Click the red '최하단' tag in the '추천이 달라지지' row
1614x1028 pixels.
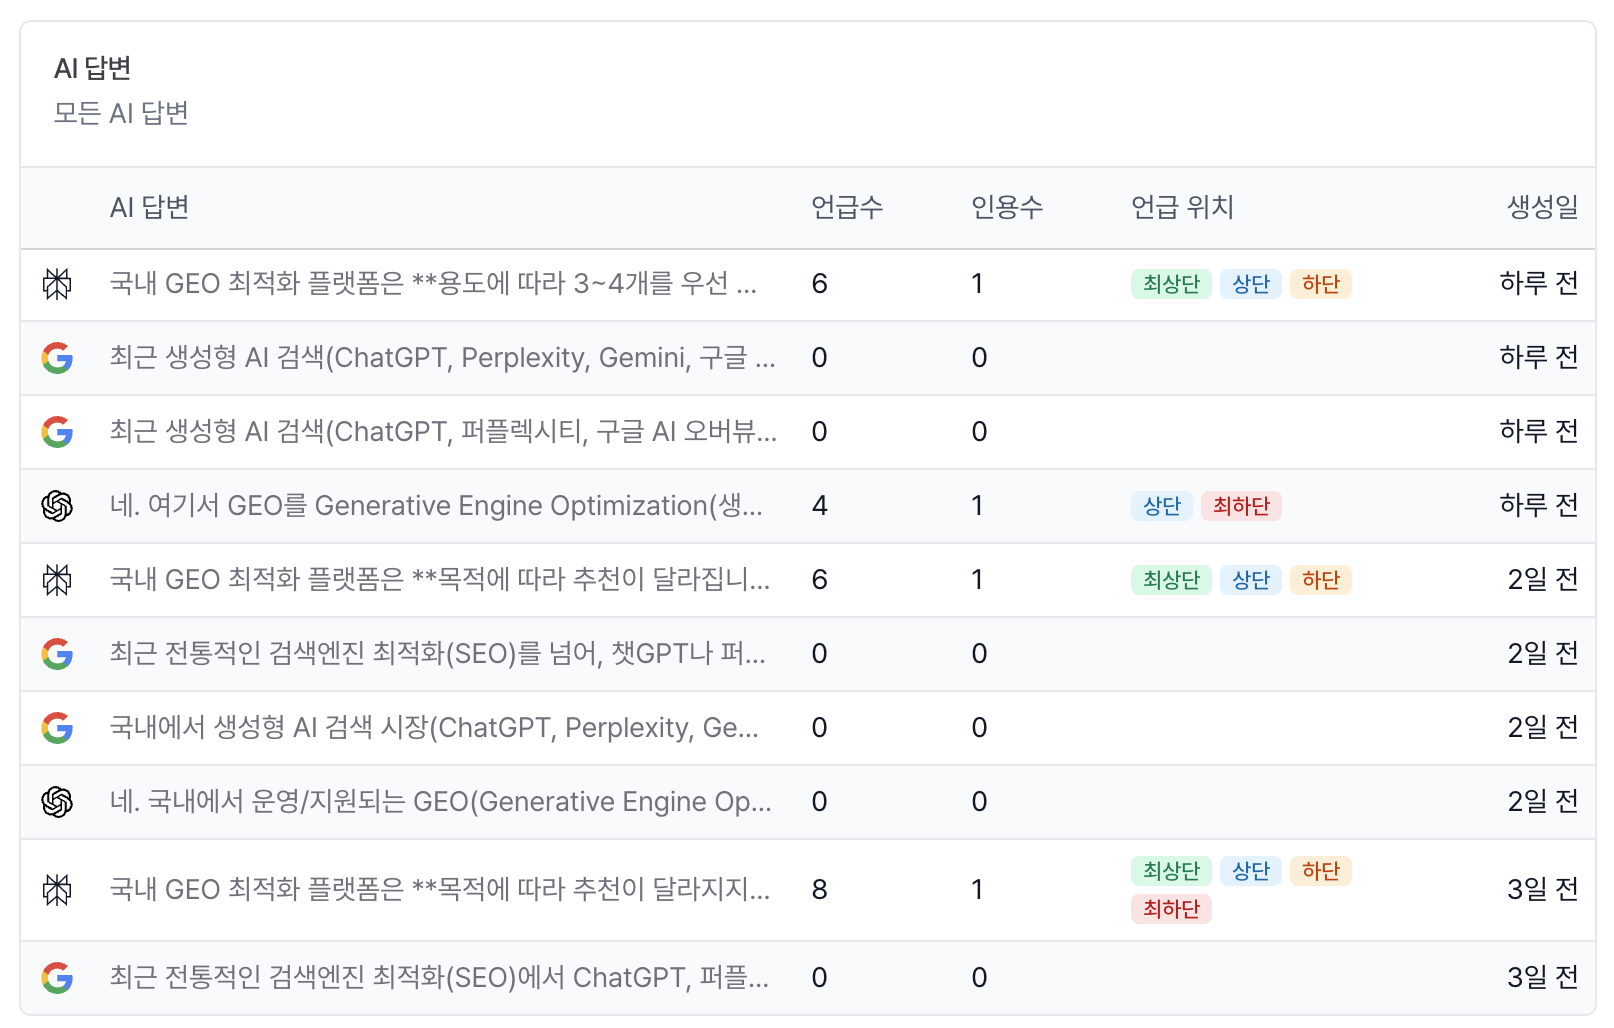[x=1171, y=909]
